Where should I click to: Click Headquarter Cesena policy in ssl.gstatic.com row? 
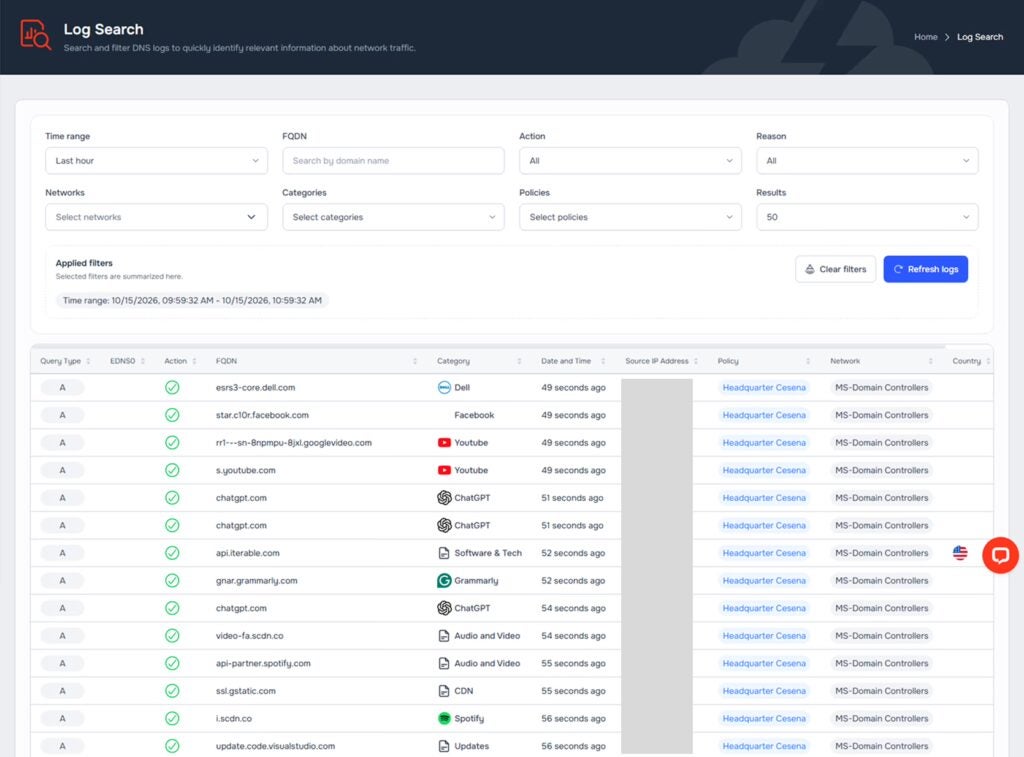tap(763, 691)
